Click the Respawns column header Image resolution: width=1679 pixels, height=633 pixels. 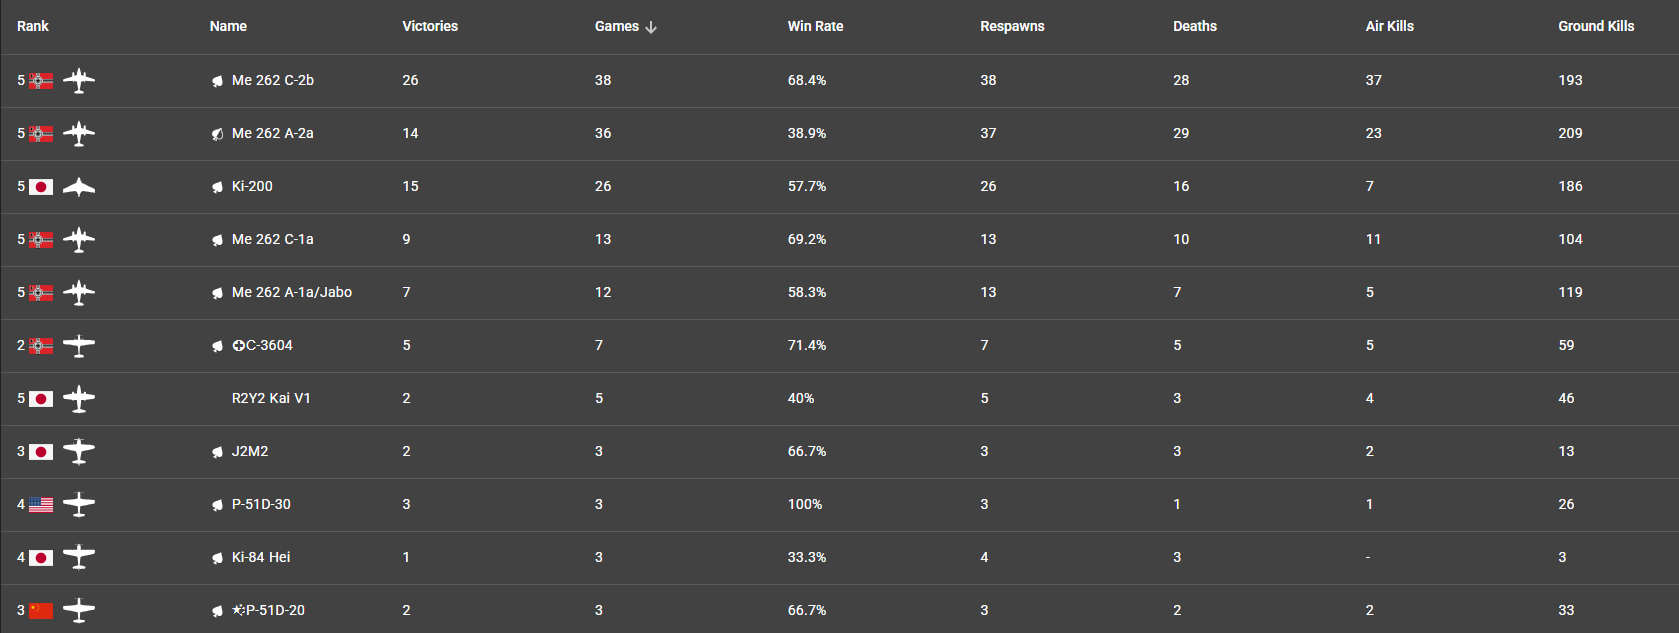coord(1012,27)
